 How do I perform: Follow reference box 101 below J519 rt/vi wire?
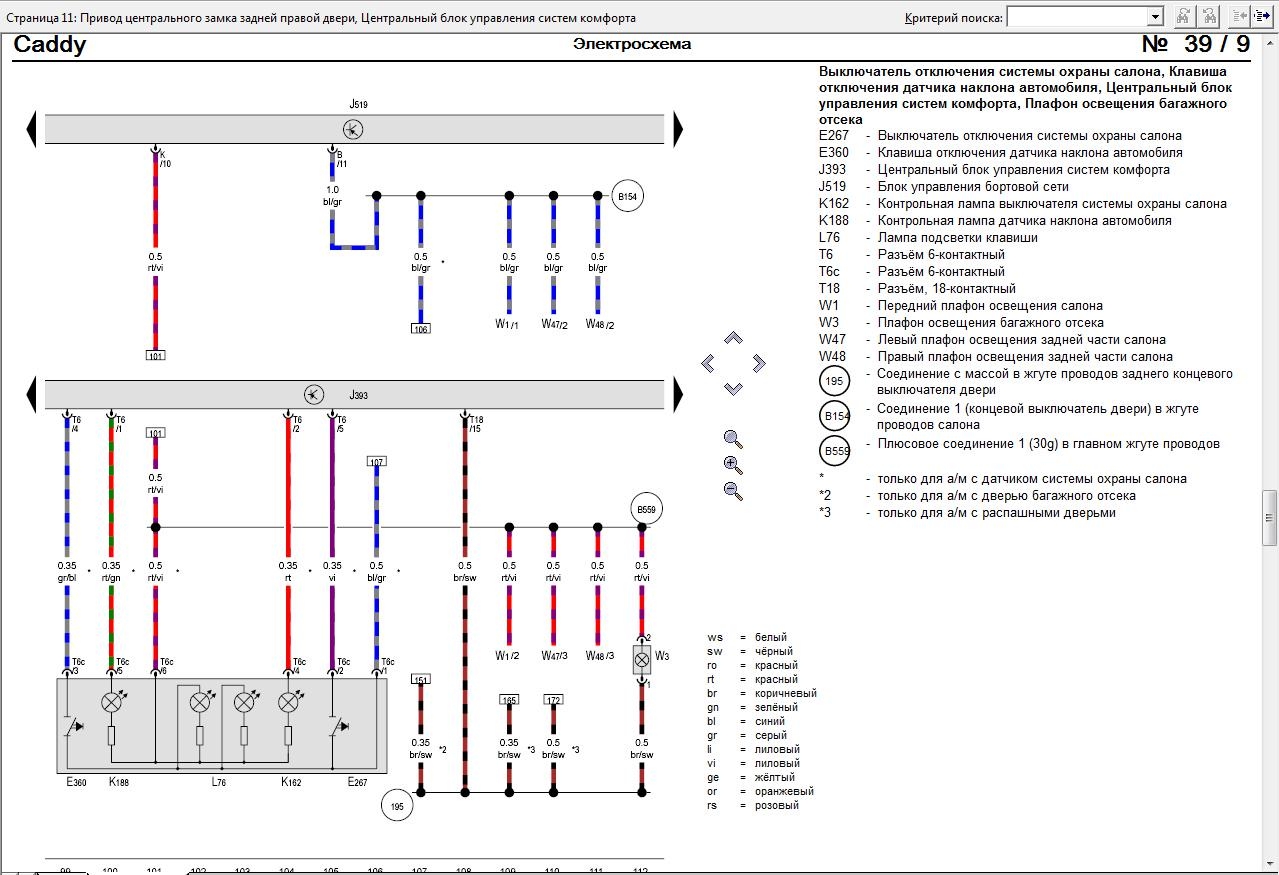(x=155, y=355)
